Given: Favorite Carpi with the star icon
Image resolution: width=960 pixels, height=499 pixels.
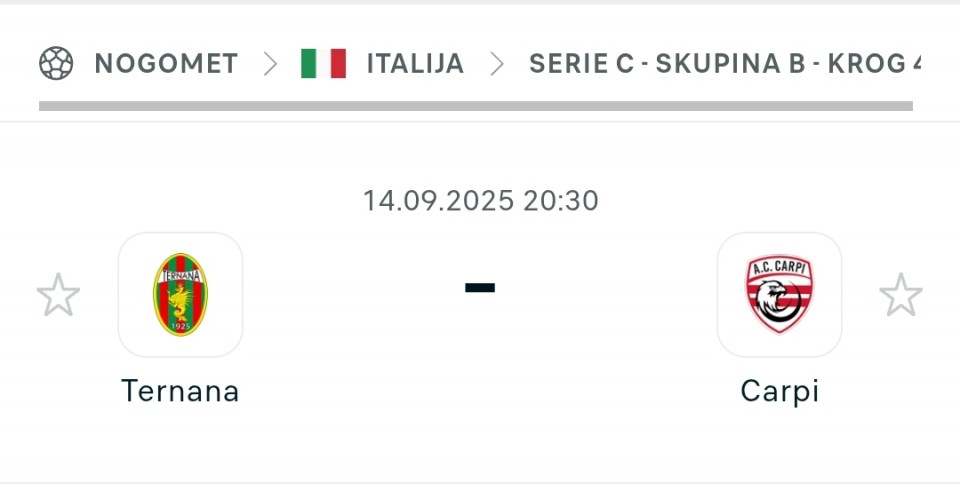Looking at the screenshot, I should 901,295.
